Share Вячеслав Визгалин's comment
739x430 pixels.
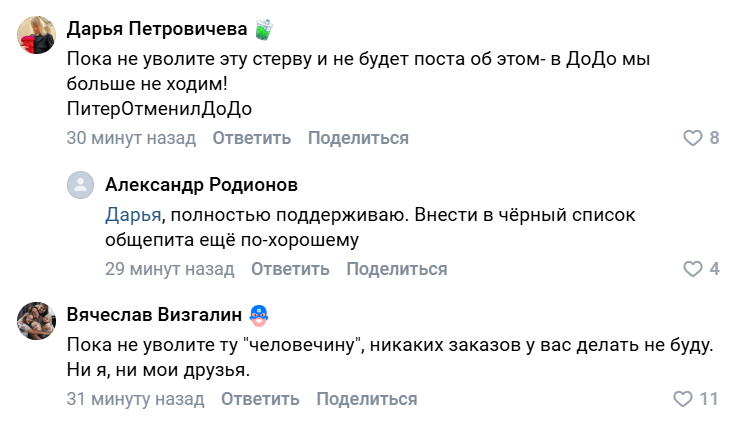(367, 399)
